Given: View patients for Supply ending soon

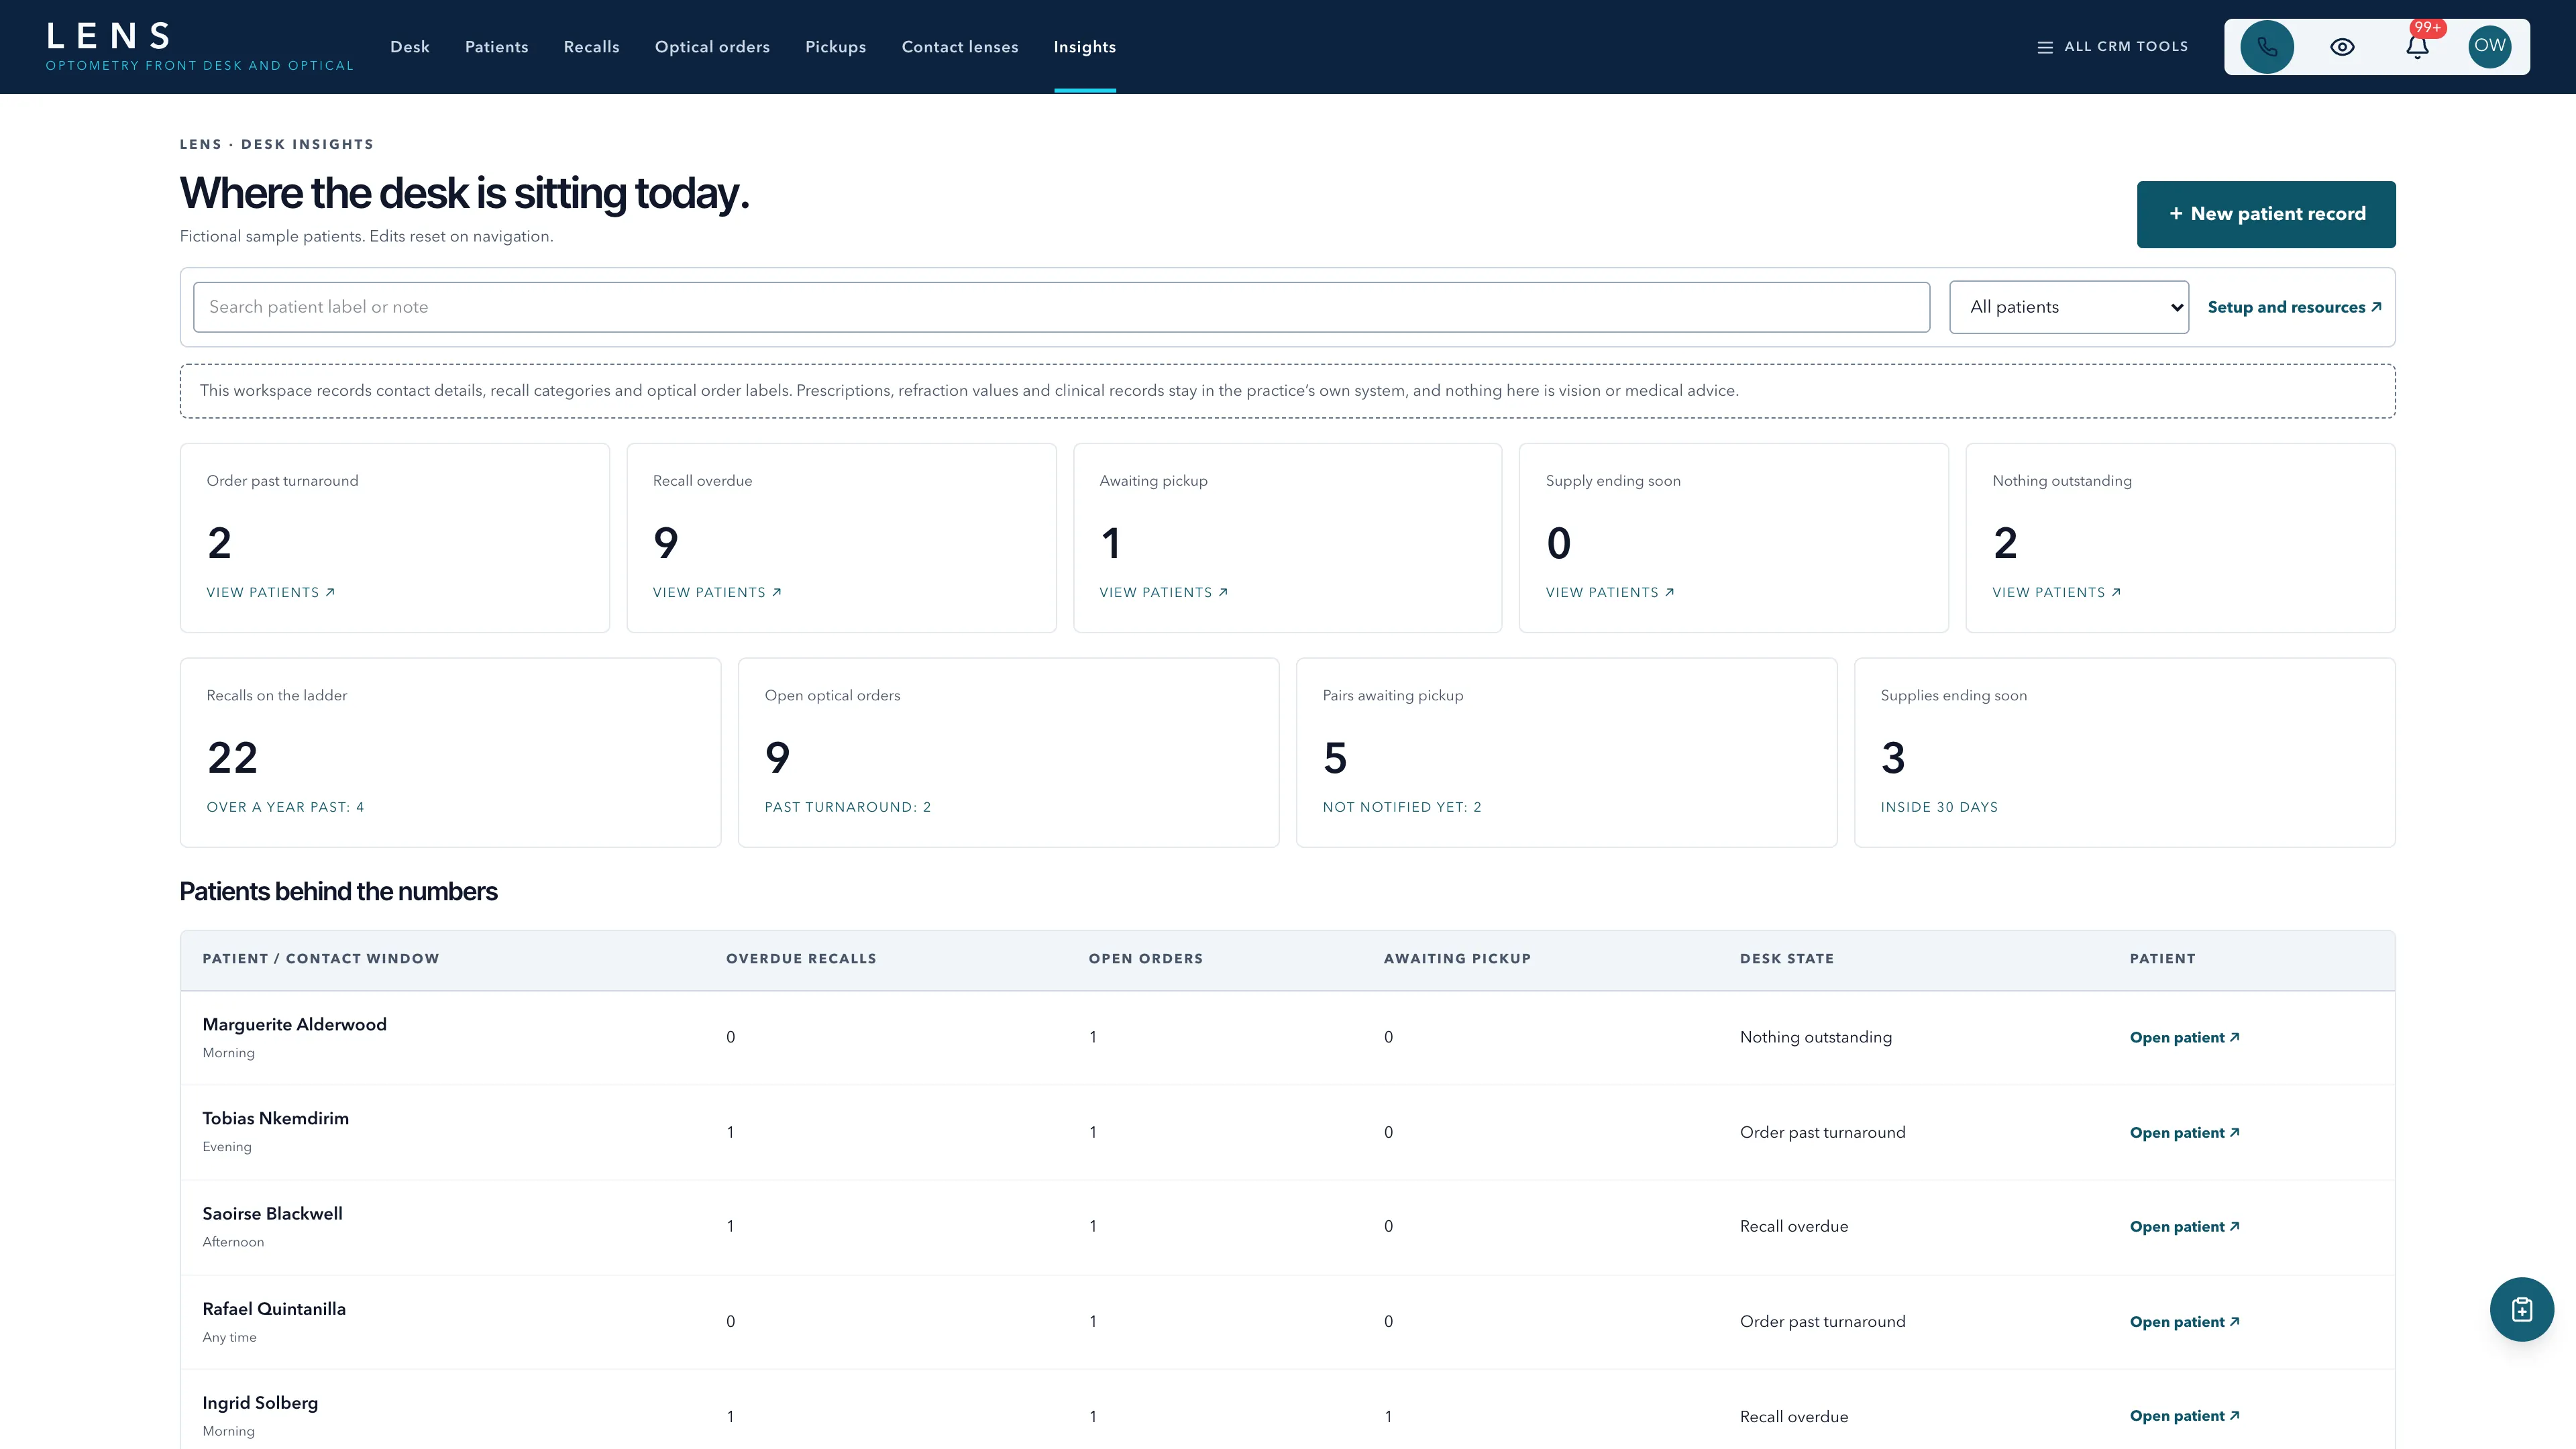Looking at the screenshot, I should (1610, 592).
